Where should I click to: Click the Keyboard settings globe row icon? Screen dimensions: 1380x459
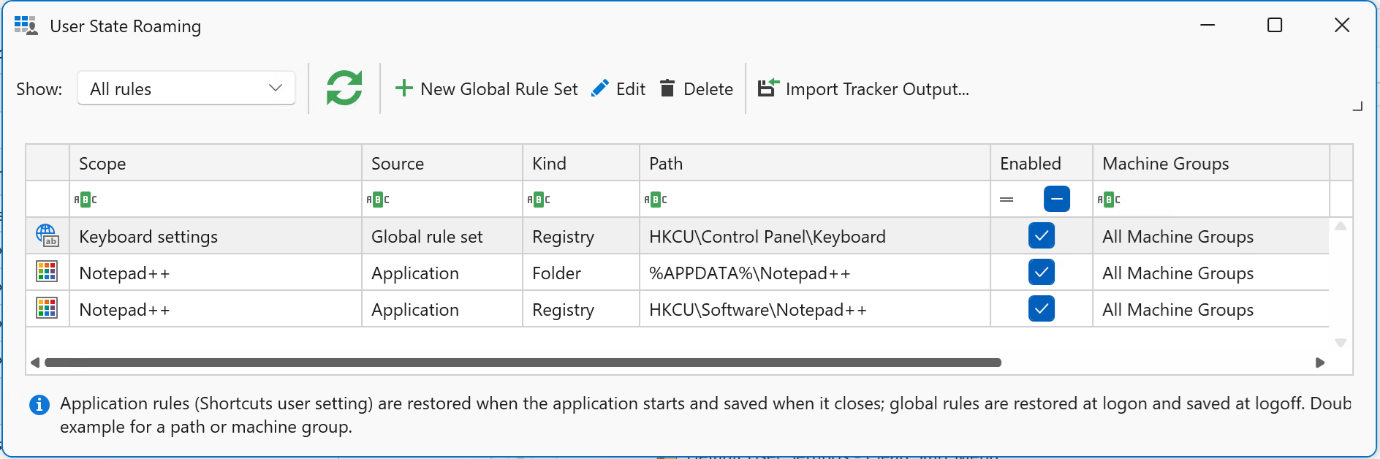coord(47,236)
